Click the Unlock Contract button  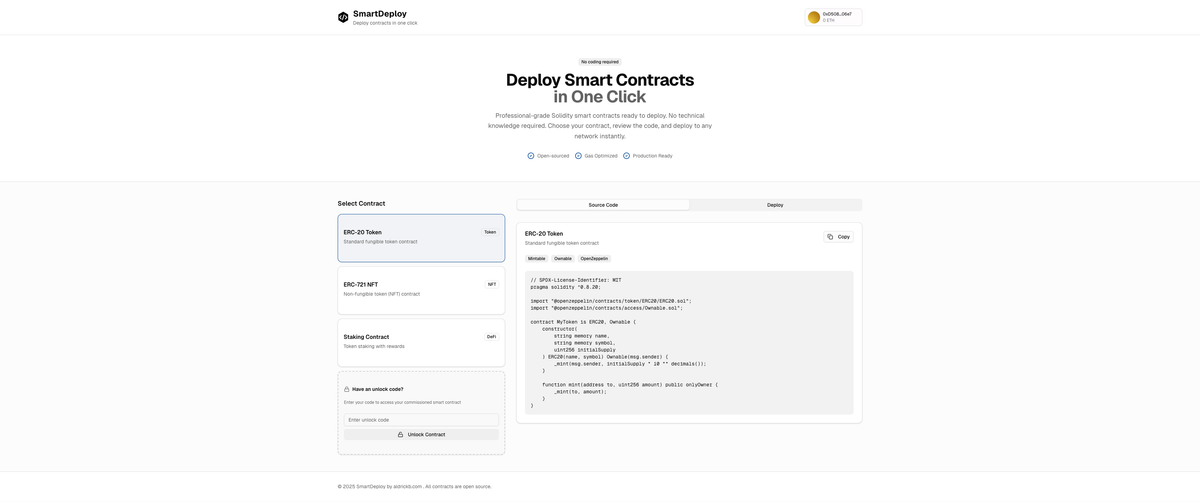coord(421,434)
